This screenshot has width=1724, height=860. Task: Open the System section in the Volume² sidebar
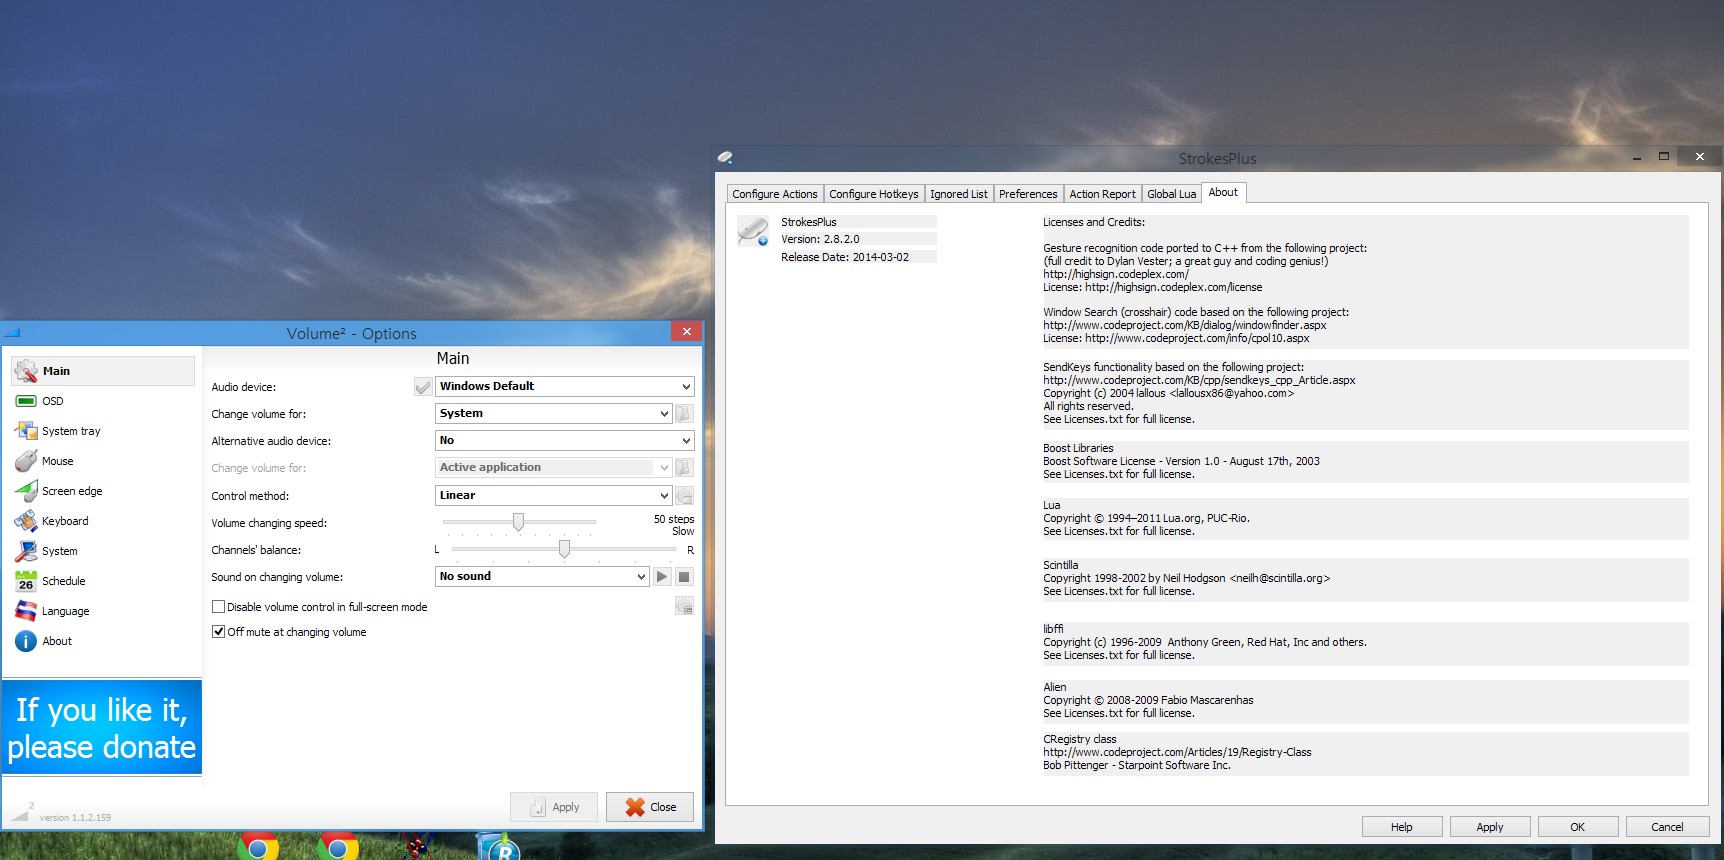pyautogui.click(x=103, y=551)
